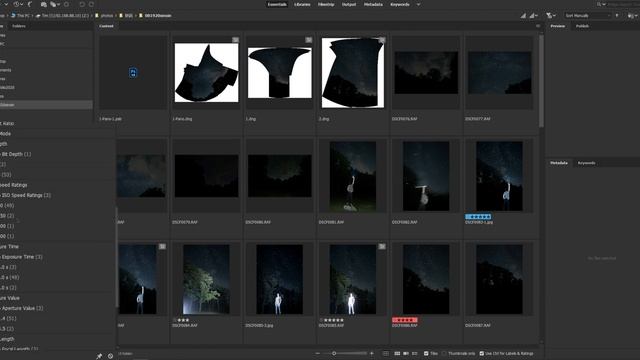Switch to Filmstrip workspace

(326, 4)
